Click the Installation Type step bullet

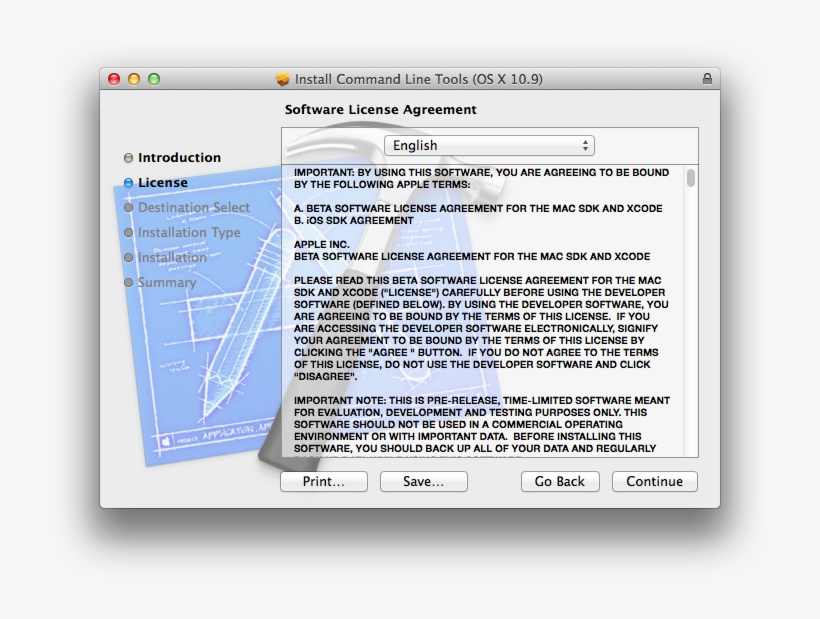tap(129, 232)
